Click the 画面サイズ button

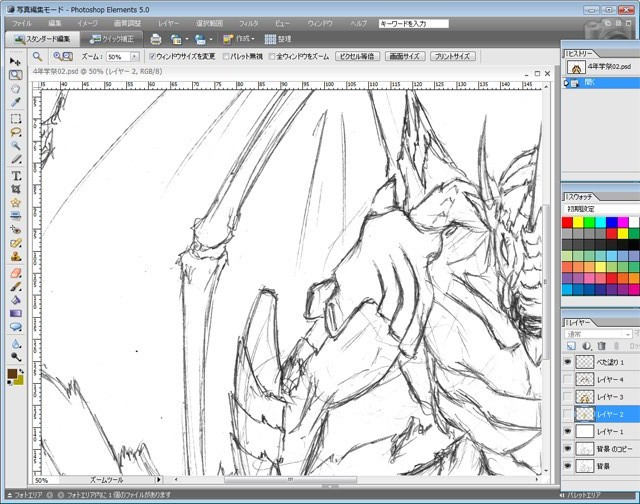404,57
